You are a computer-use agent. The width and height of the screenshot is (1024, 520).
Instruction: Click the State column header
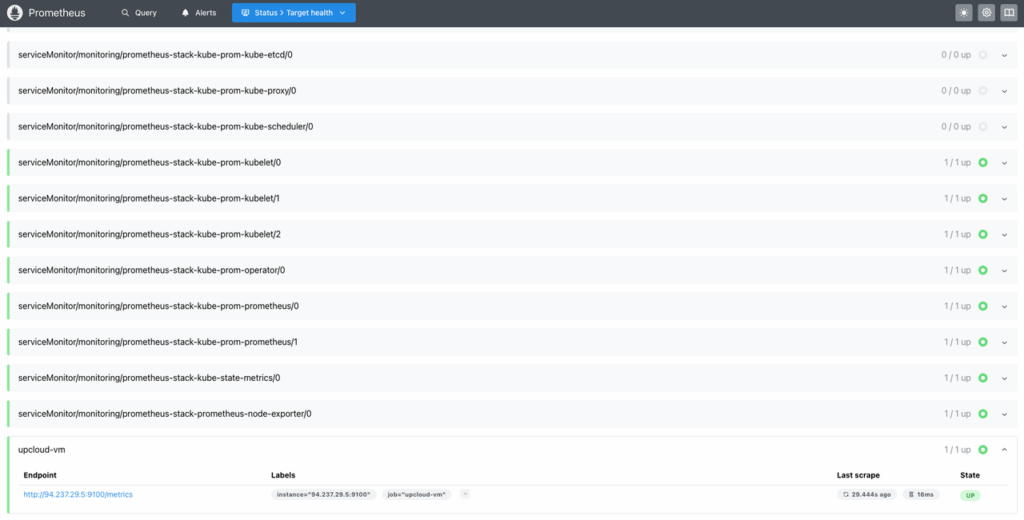point(970,475)
